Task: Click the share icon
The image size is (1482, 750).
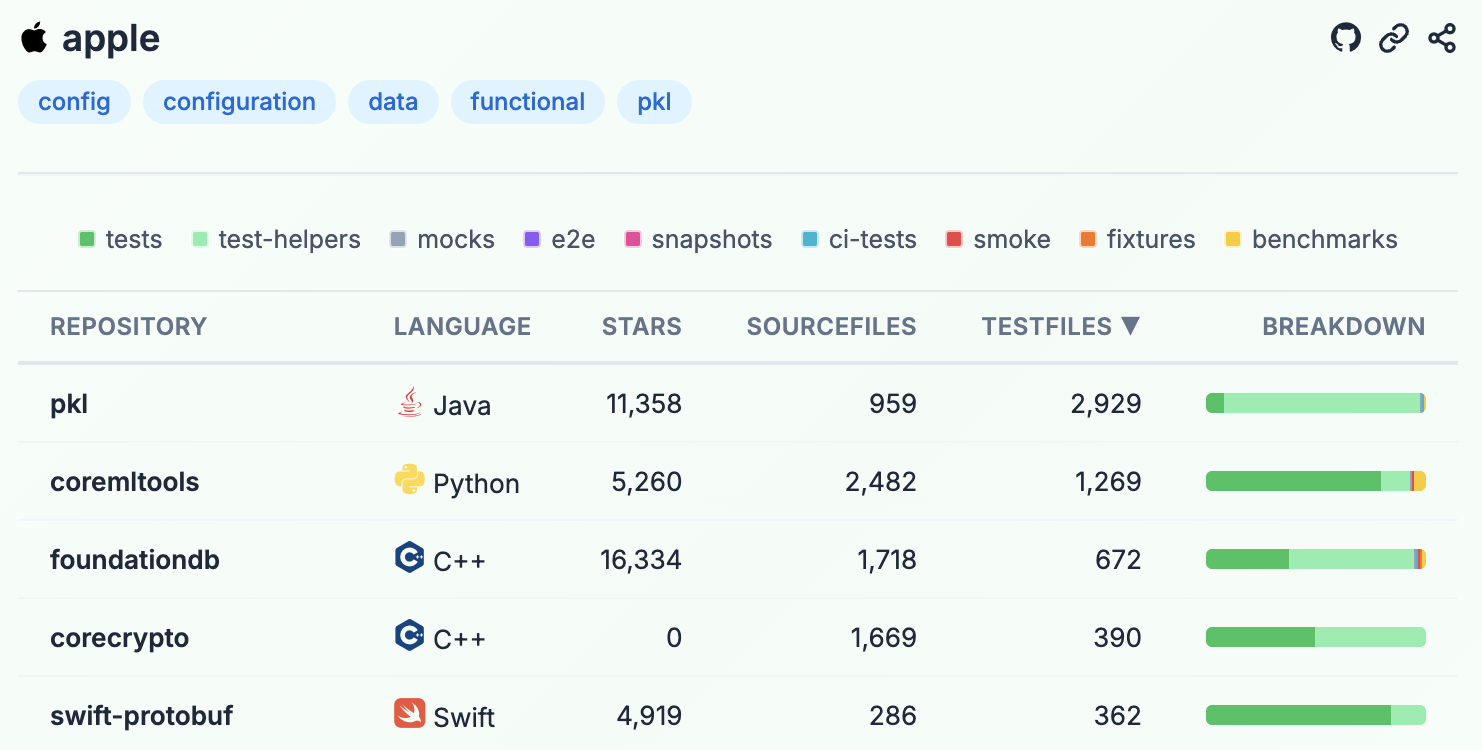Action: click(x=1442, y=38)
